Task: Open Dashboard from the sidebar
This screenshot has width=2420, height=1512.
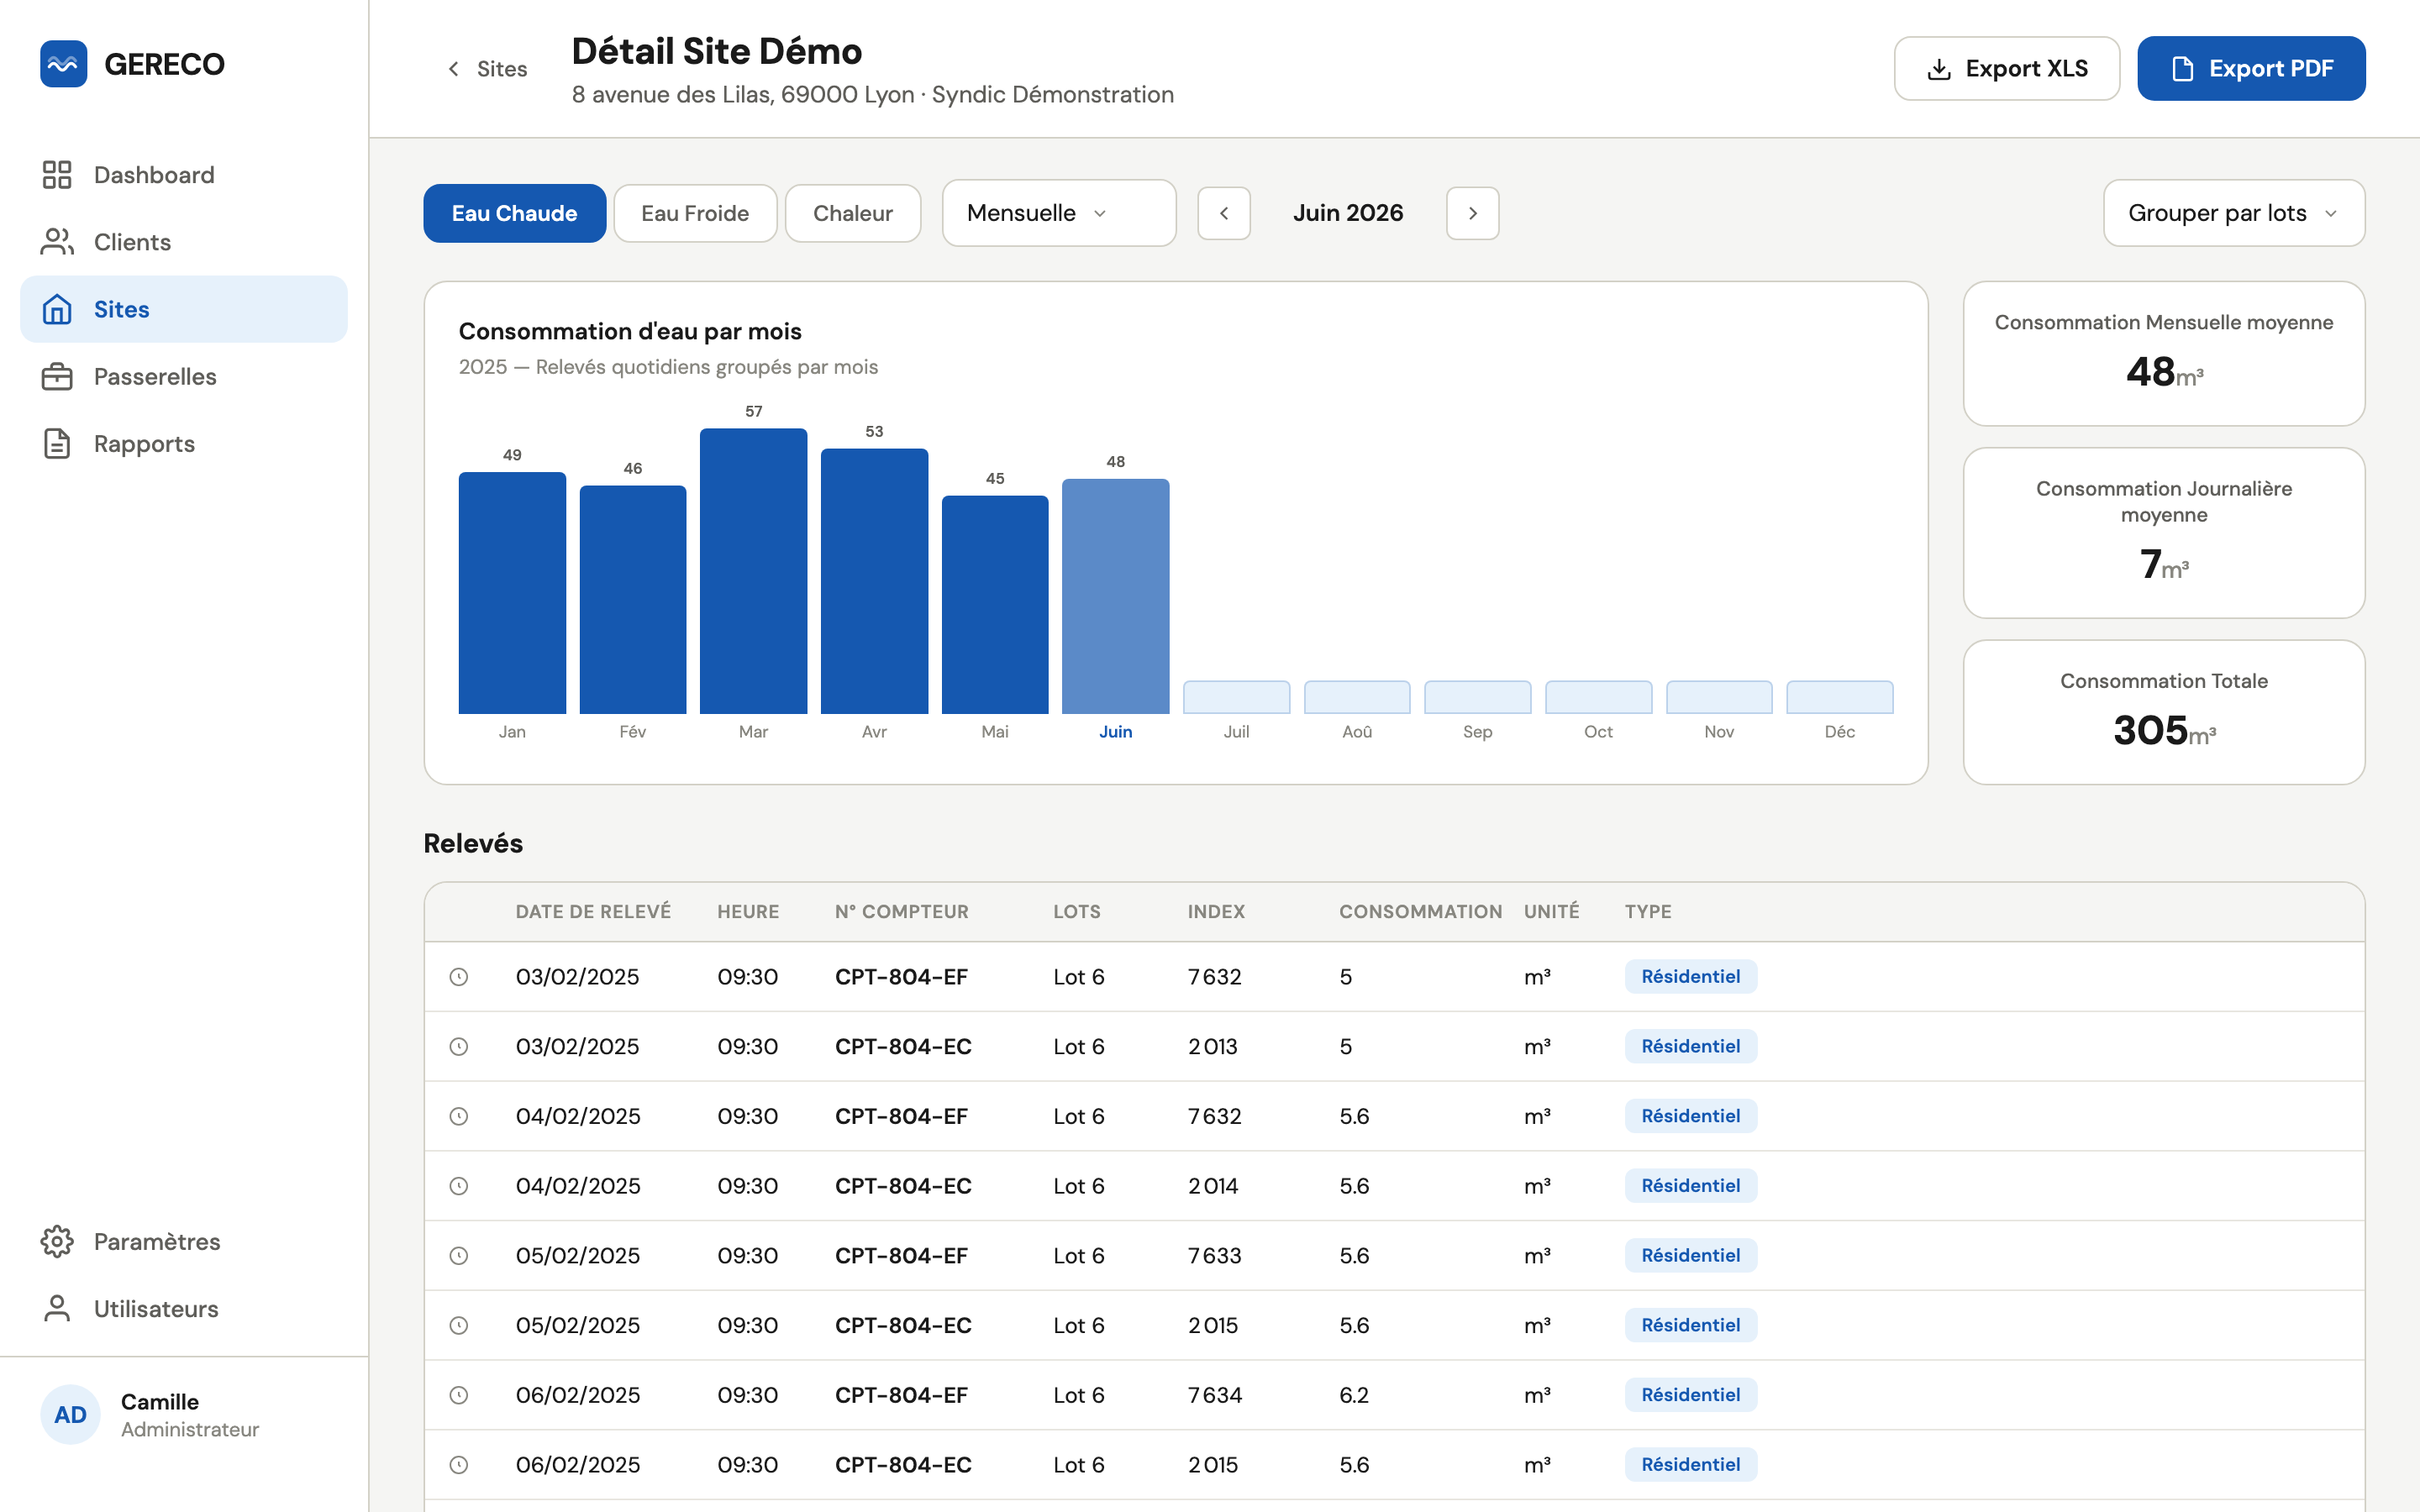Action: pyautogui.click(x=183, y=175)
